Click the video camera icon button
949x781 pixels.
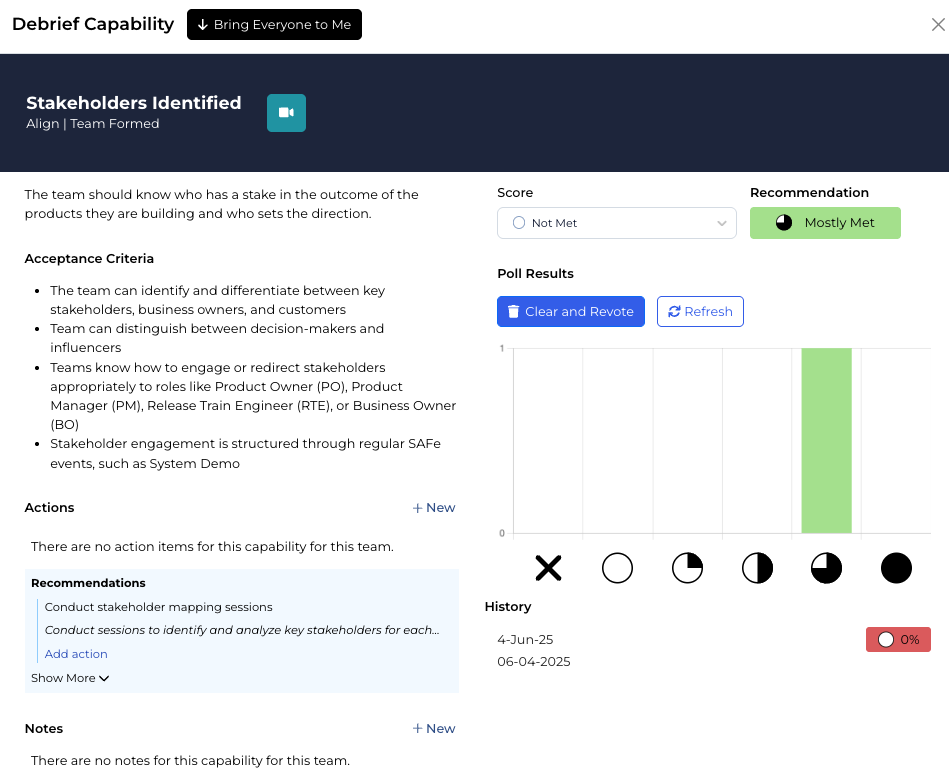[x=286, y=113]
